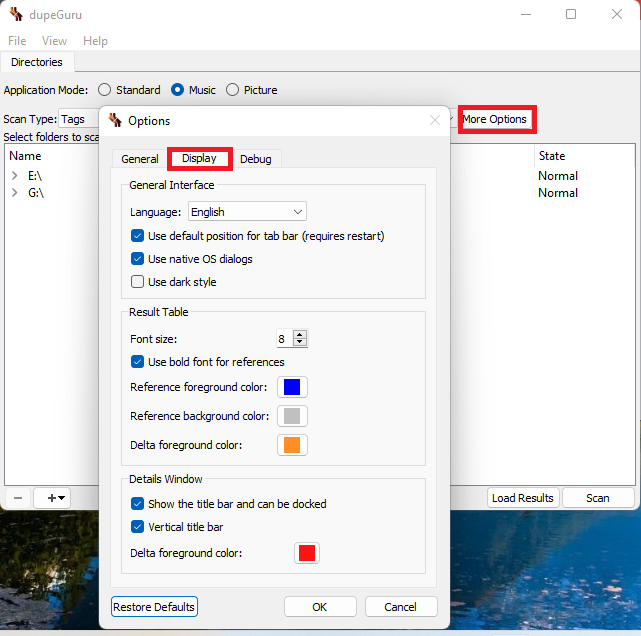Click the dupeGuru app icon in title bar

[x=16, y=14]
